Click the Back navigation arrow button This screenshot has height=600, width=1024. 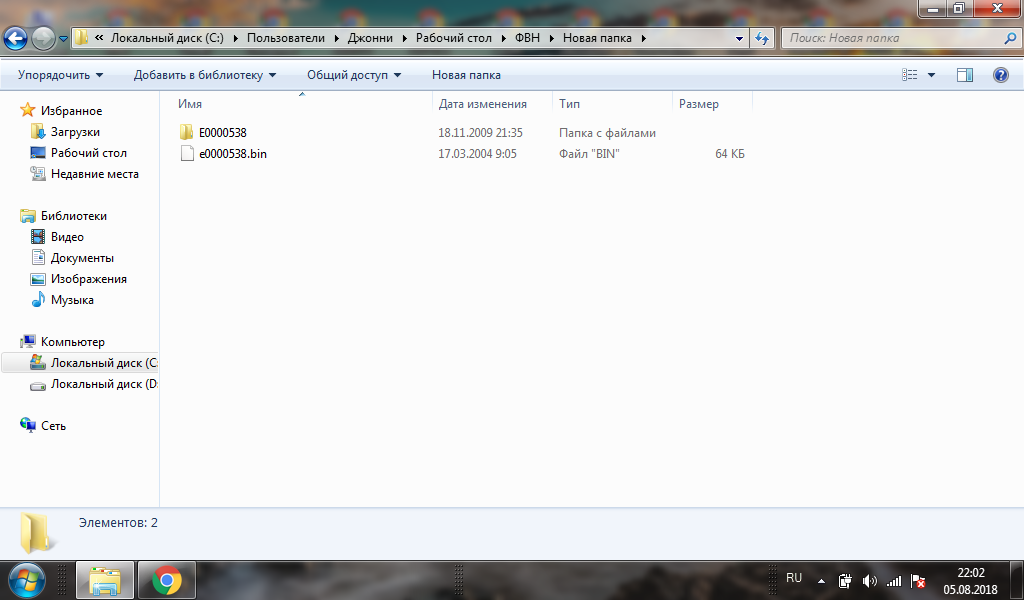point(16,38)
